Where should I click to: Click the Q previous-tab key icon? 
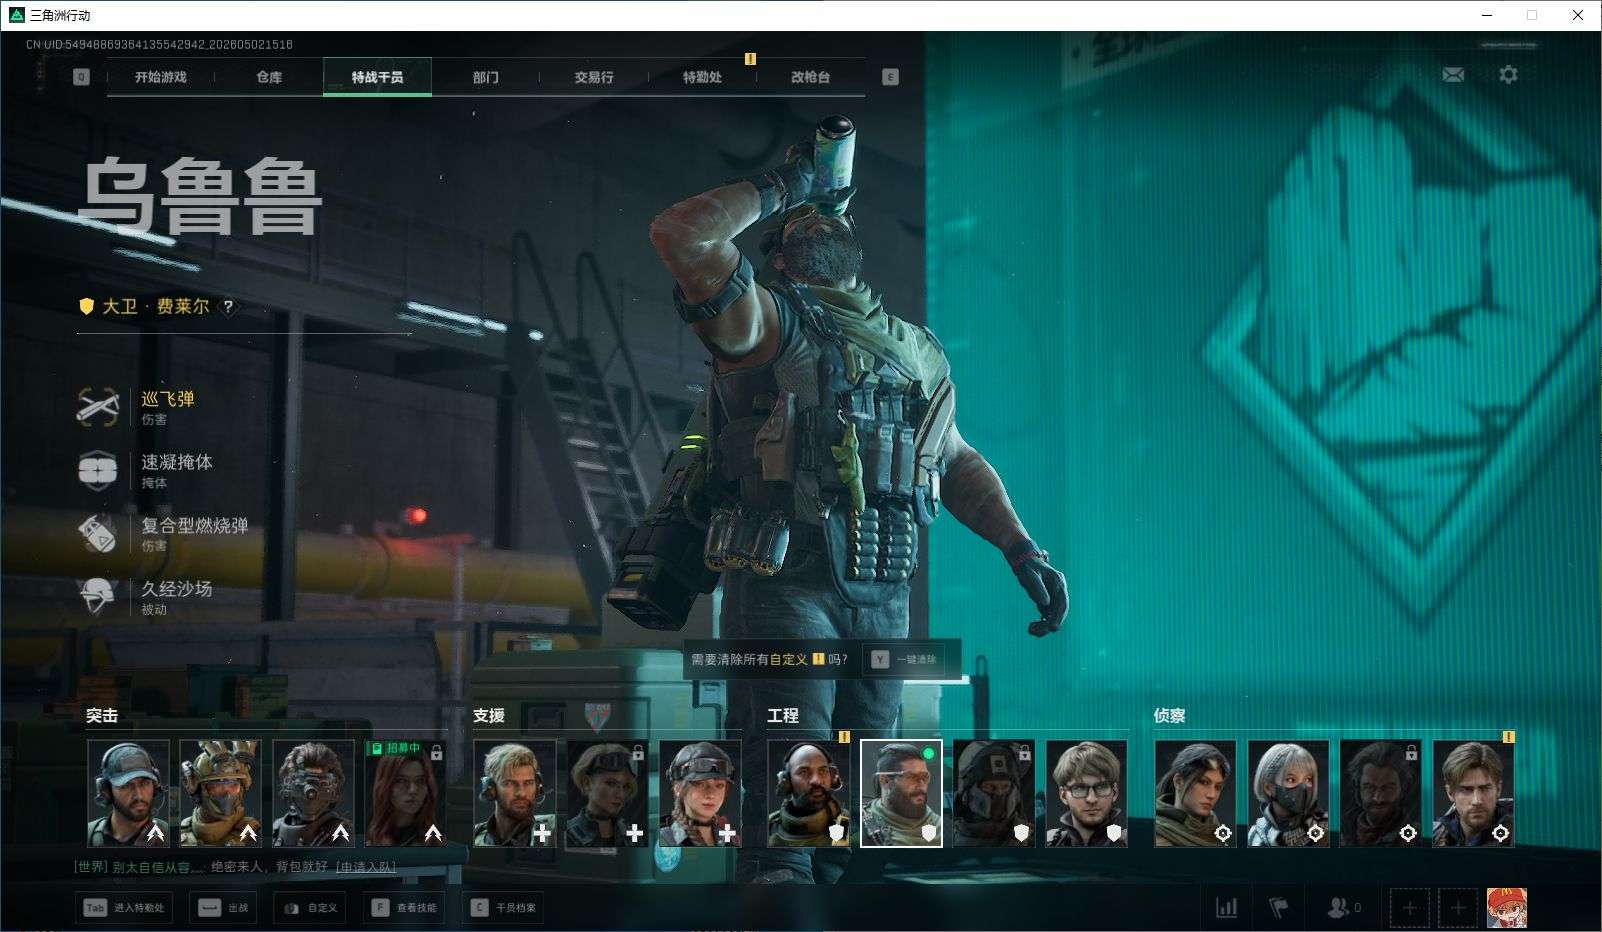click(82, 77)
